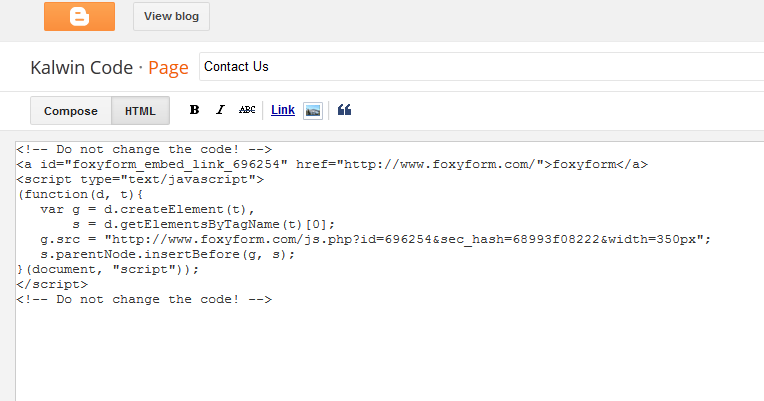Click the script type text/javascript line
The height and width of the screenshot is (401, 764).
point(140,179)
